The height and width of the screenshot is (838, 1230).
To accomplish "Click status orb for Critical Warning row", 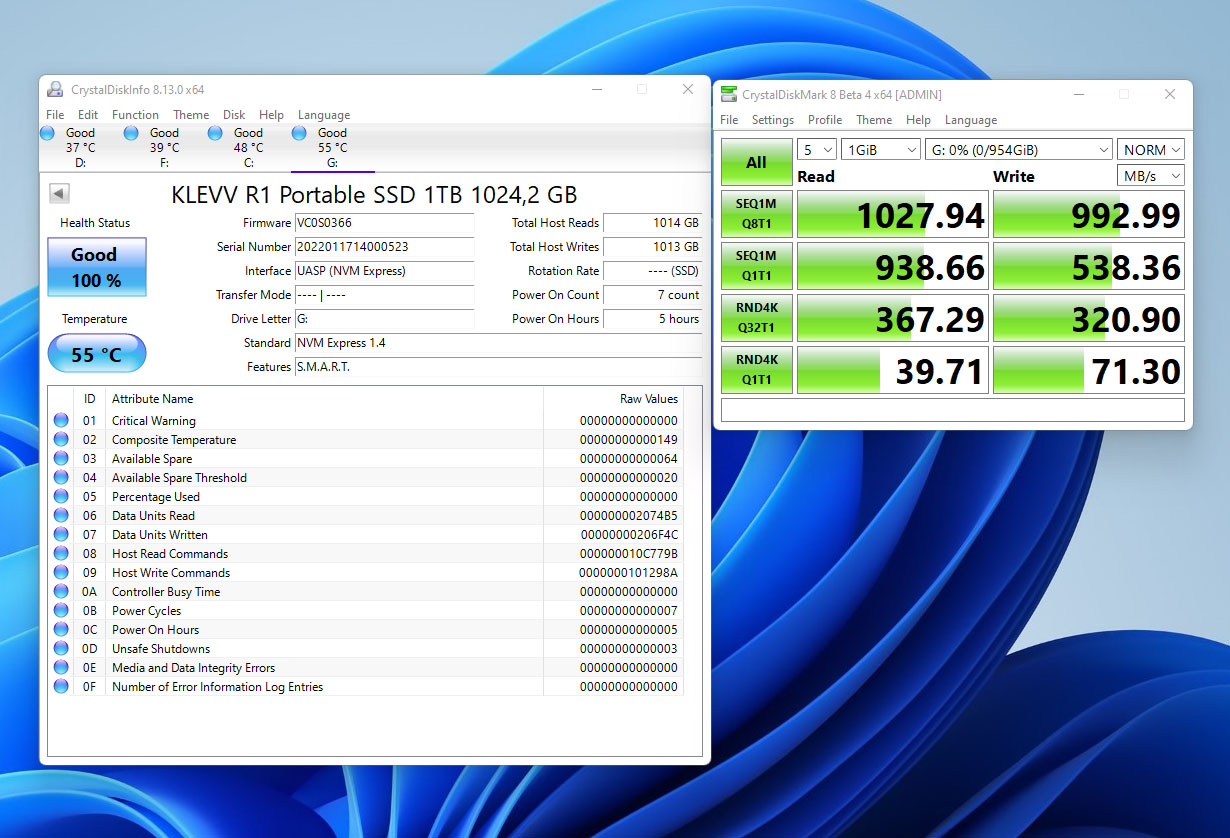I will tap(62, 421).
